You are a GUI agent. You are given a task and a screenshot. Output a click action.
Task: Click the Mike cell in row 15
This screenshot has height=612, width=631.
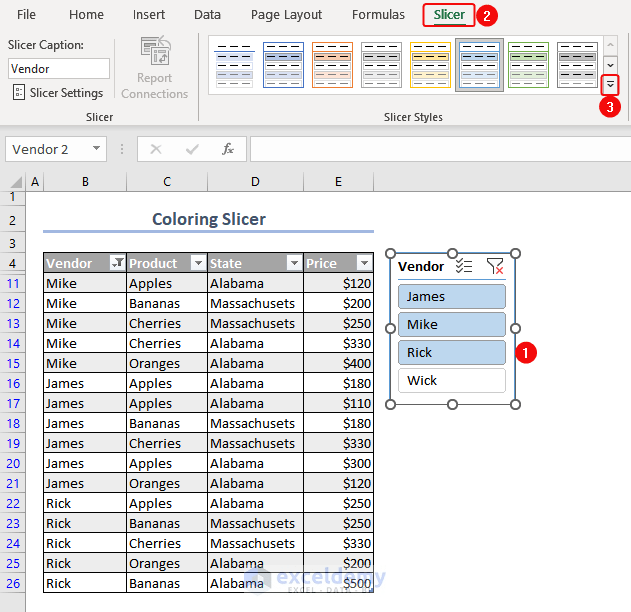coord(85,363)
